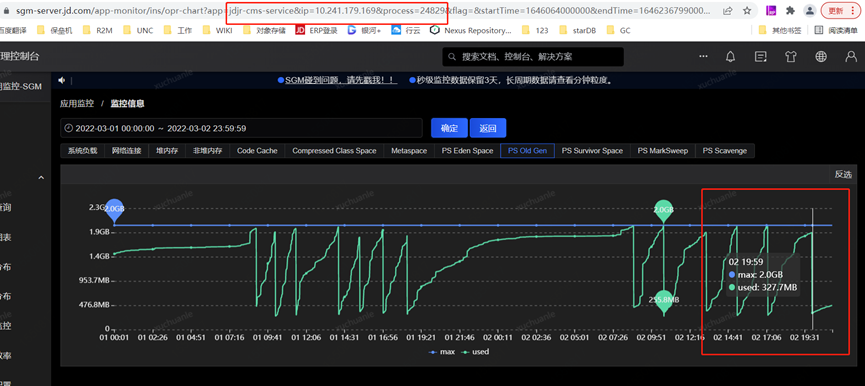Screen dimensions: 865x386
Task: Open the browser extensions puzzle icon
Action: [790, 10]
